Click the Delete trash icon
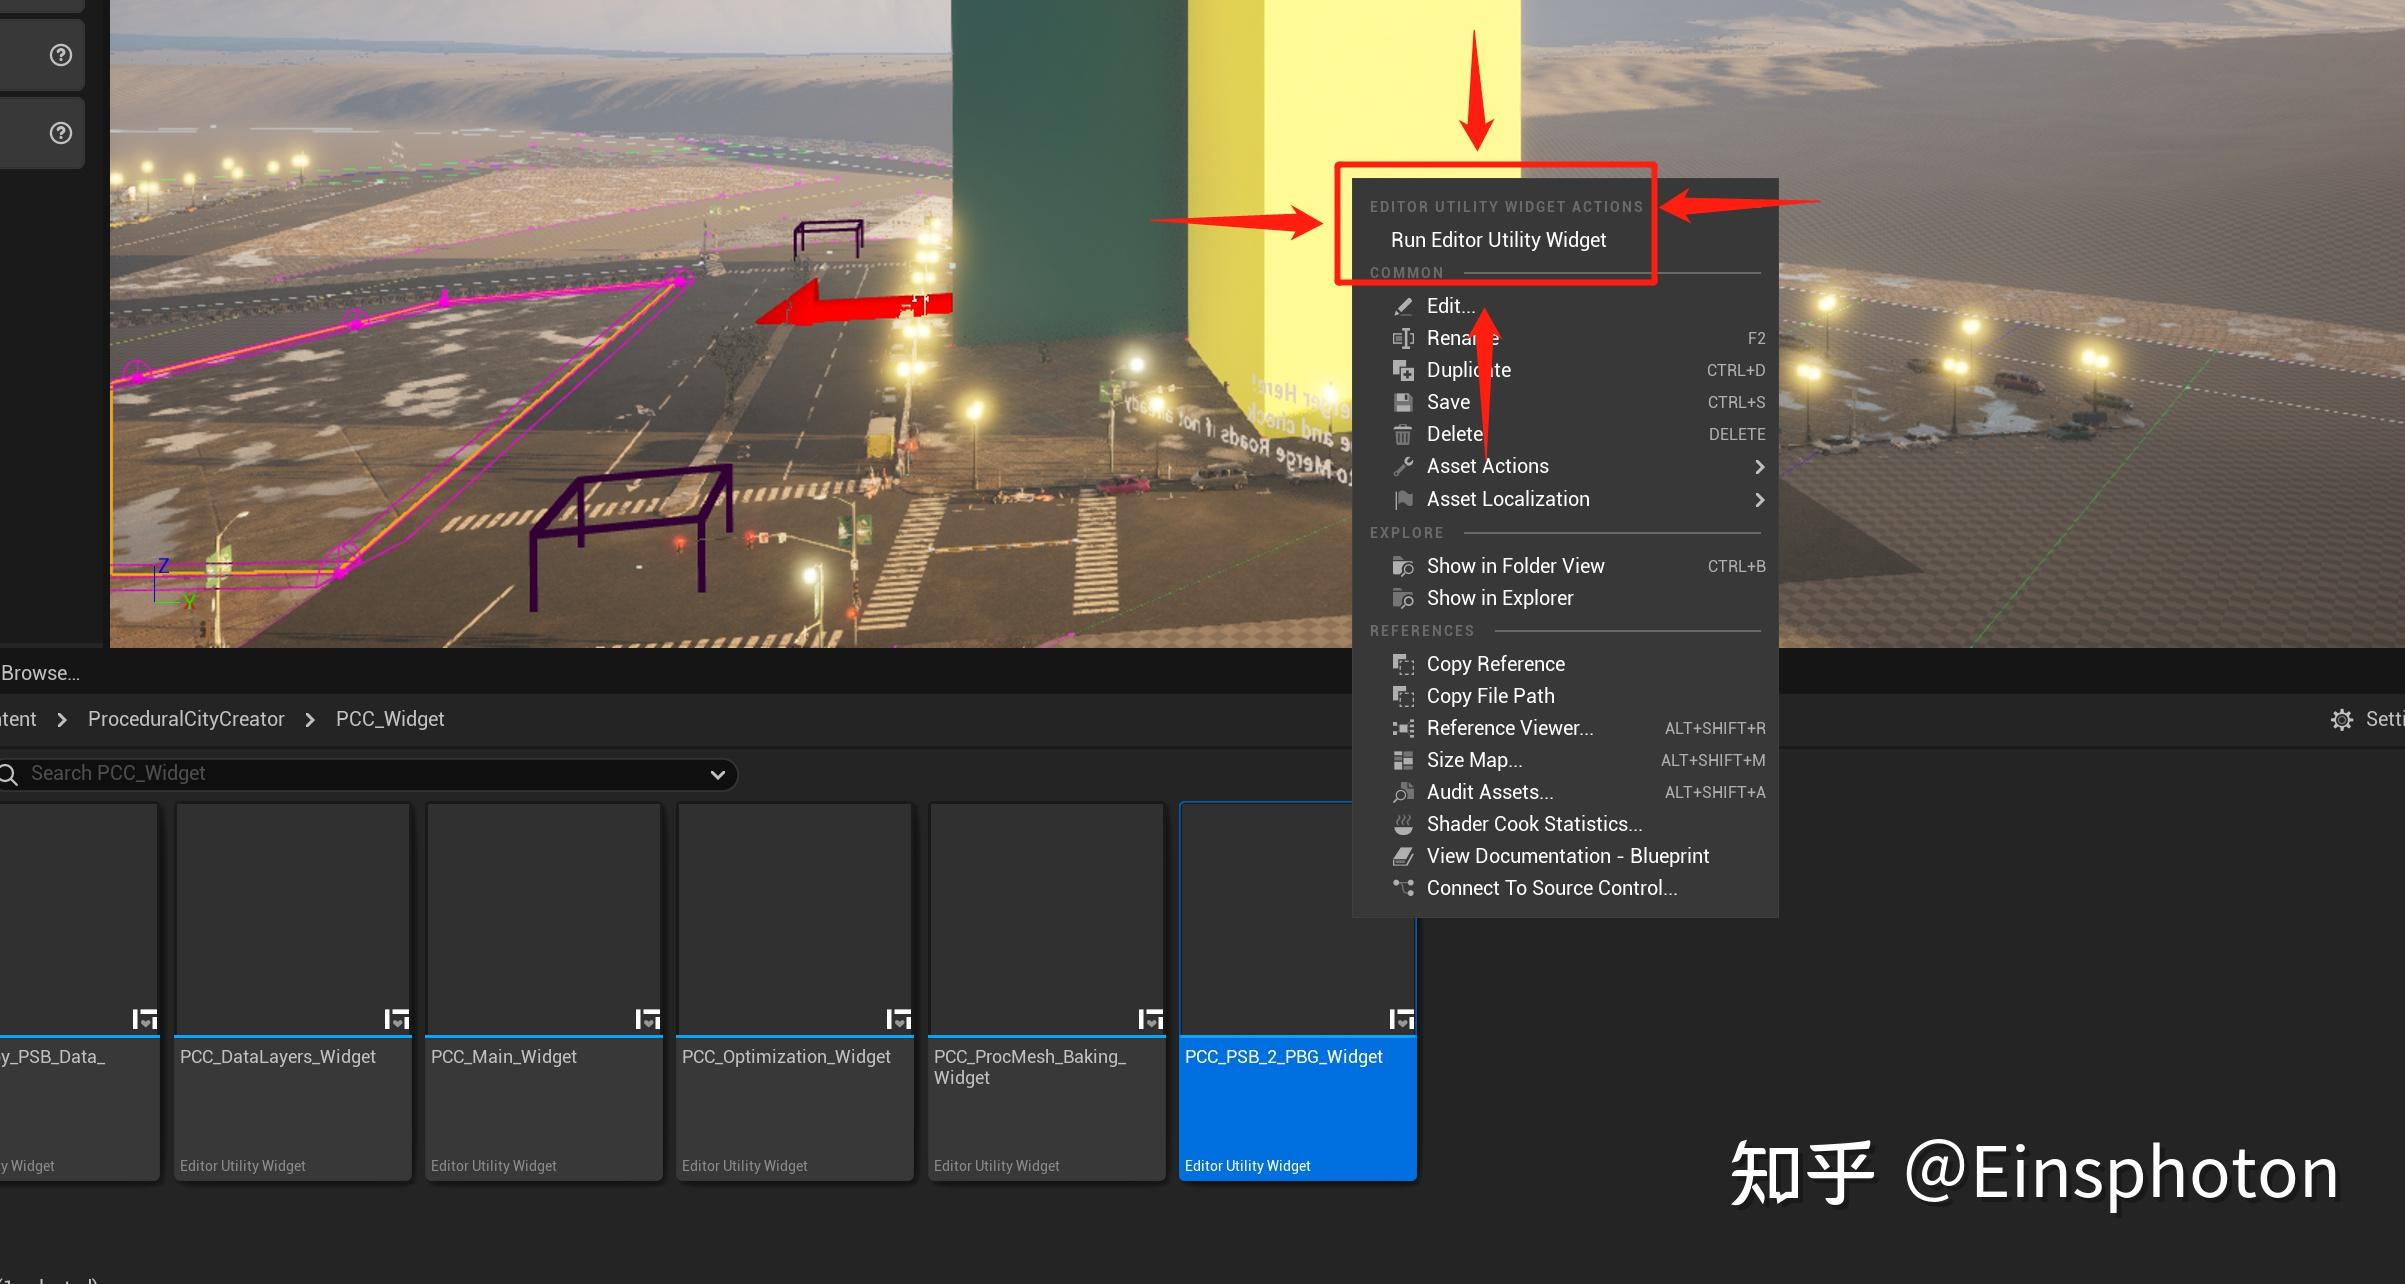 (1403, 434)
